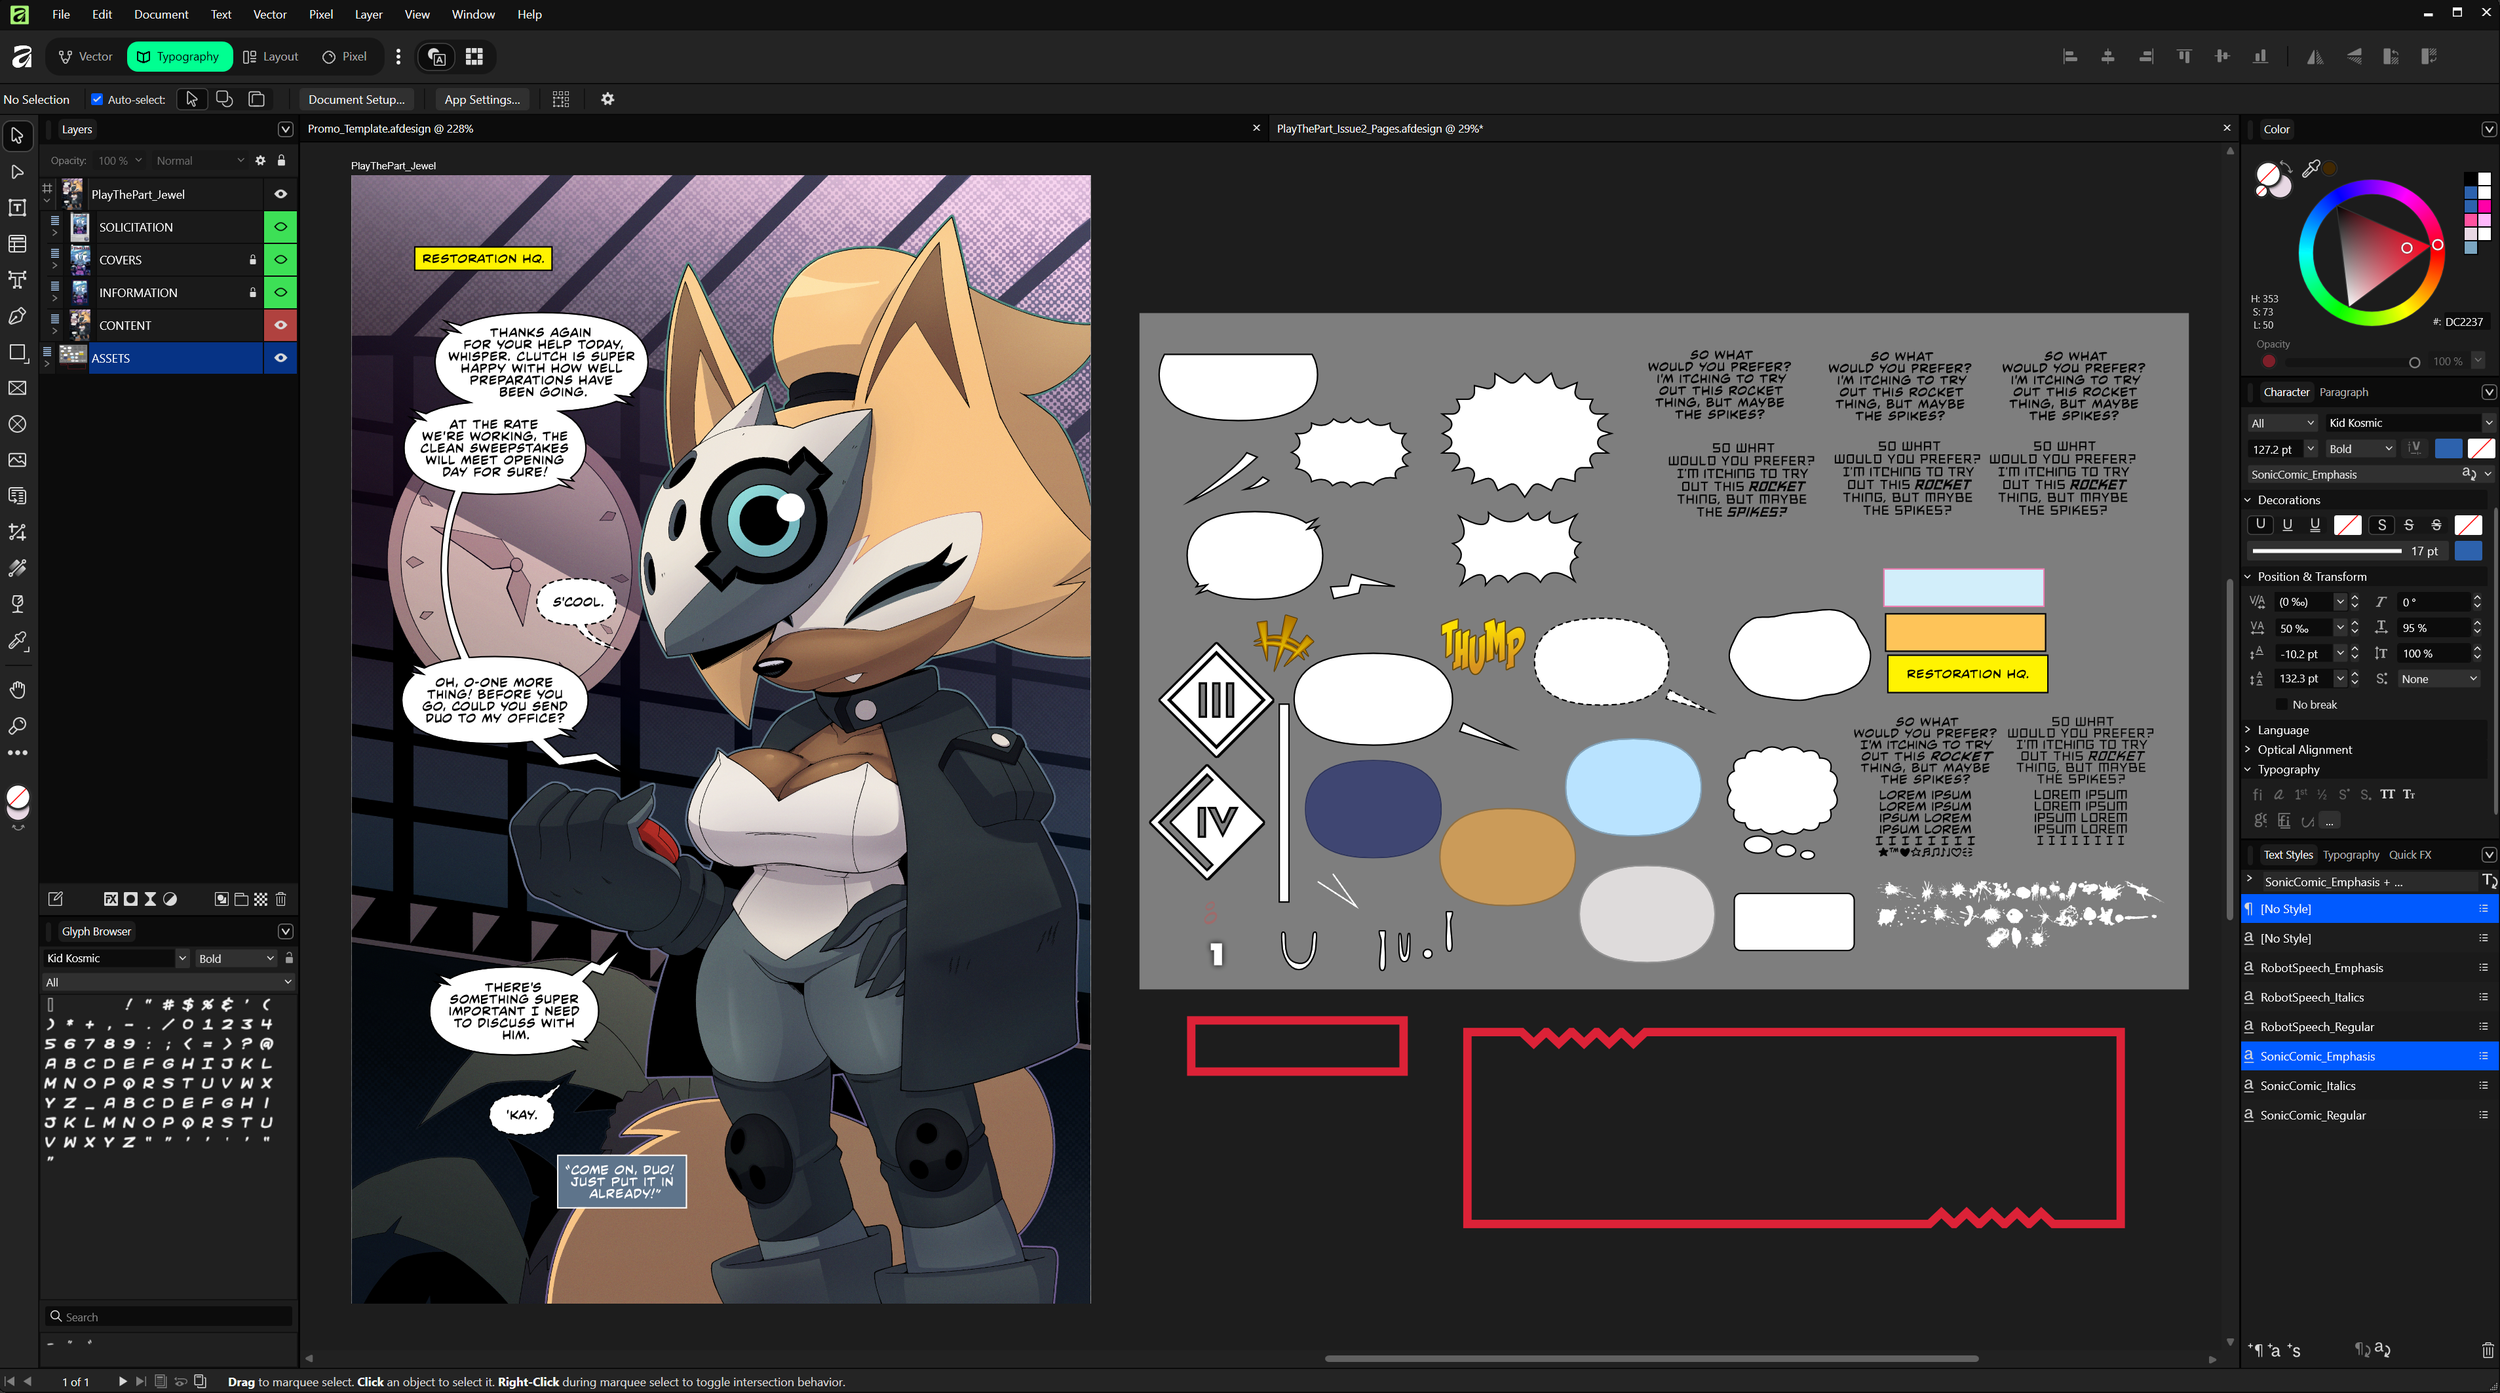This screenshot has width=2500, height=1393.
Task: Uncheck the Auto-select checkbox
Action: [97, 99]
